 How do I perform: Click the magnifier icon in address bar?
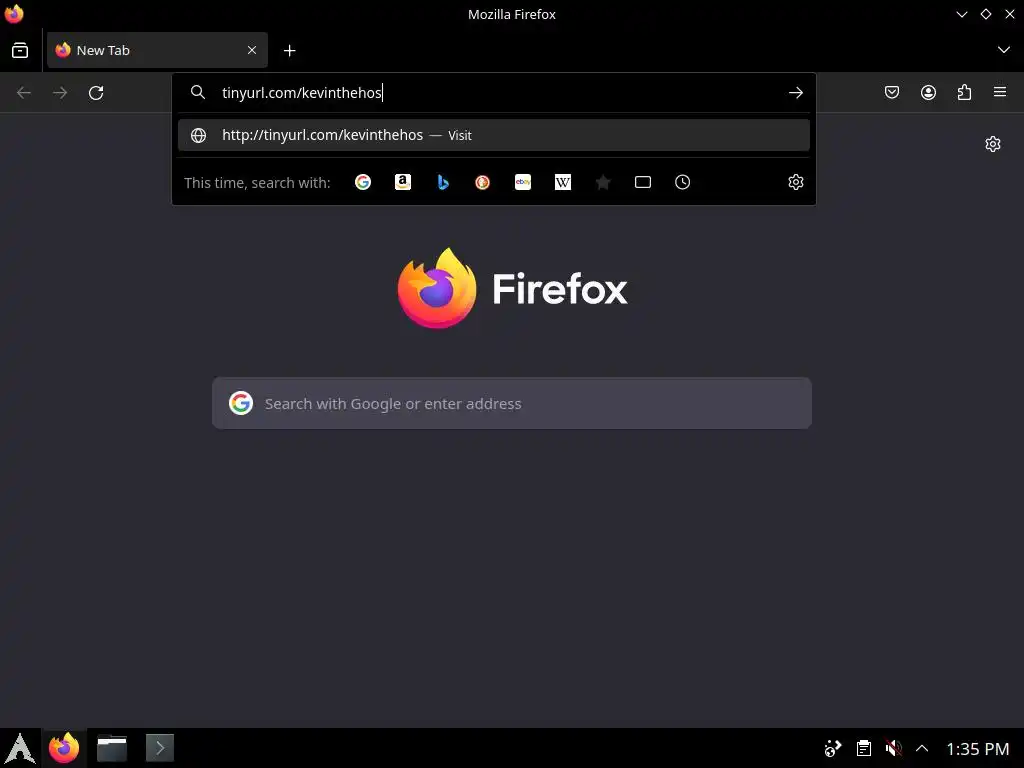click(198, 93)
